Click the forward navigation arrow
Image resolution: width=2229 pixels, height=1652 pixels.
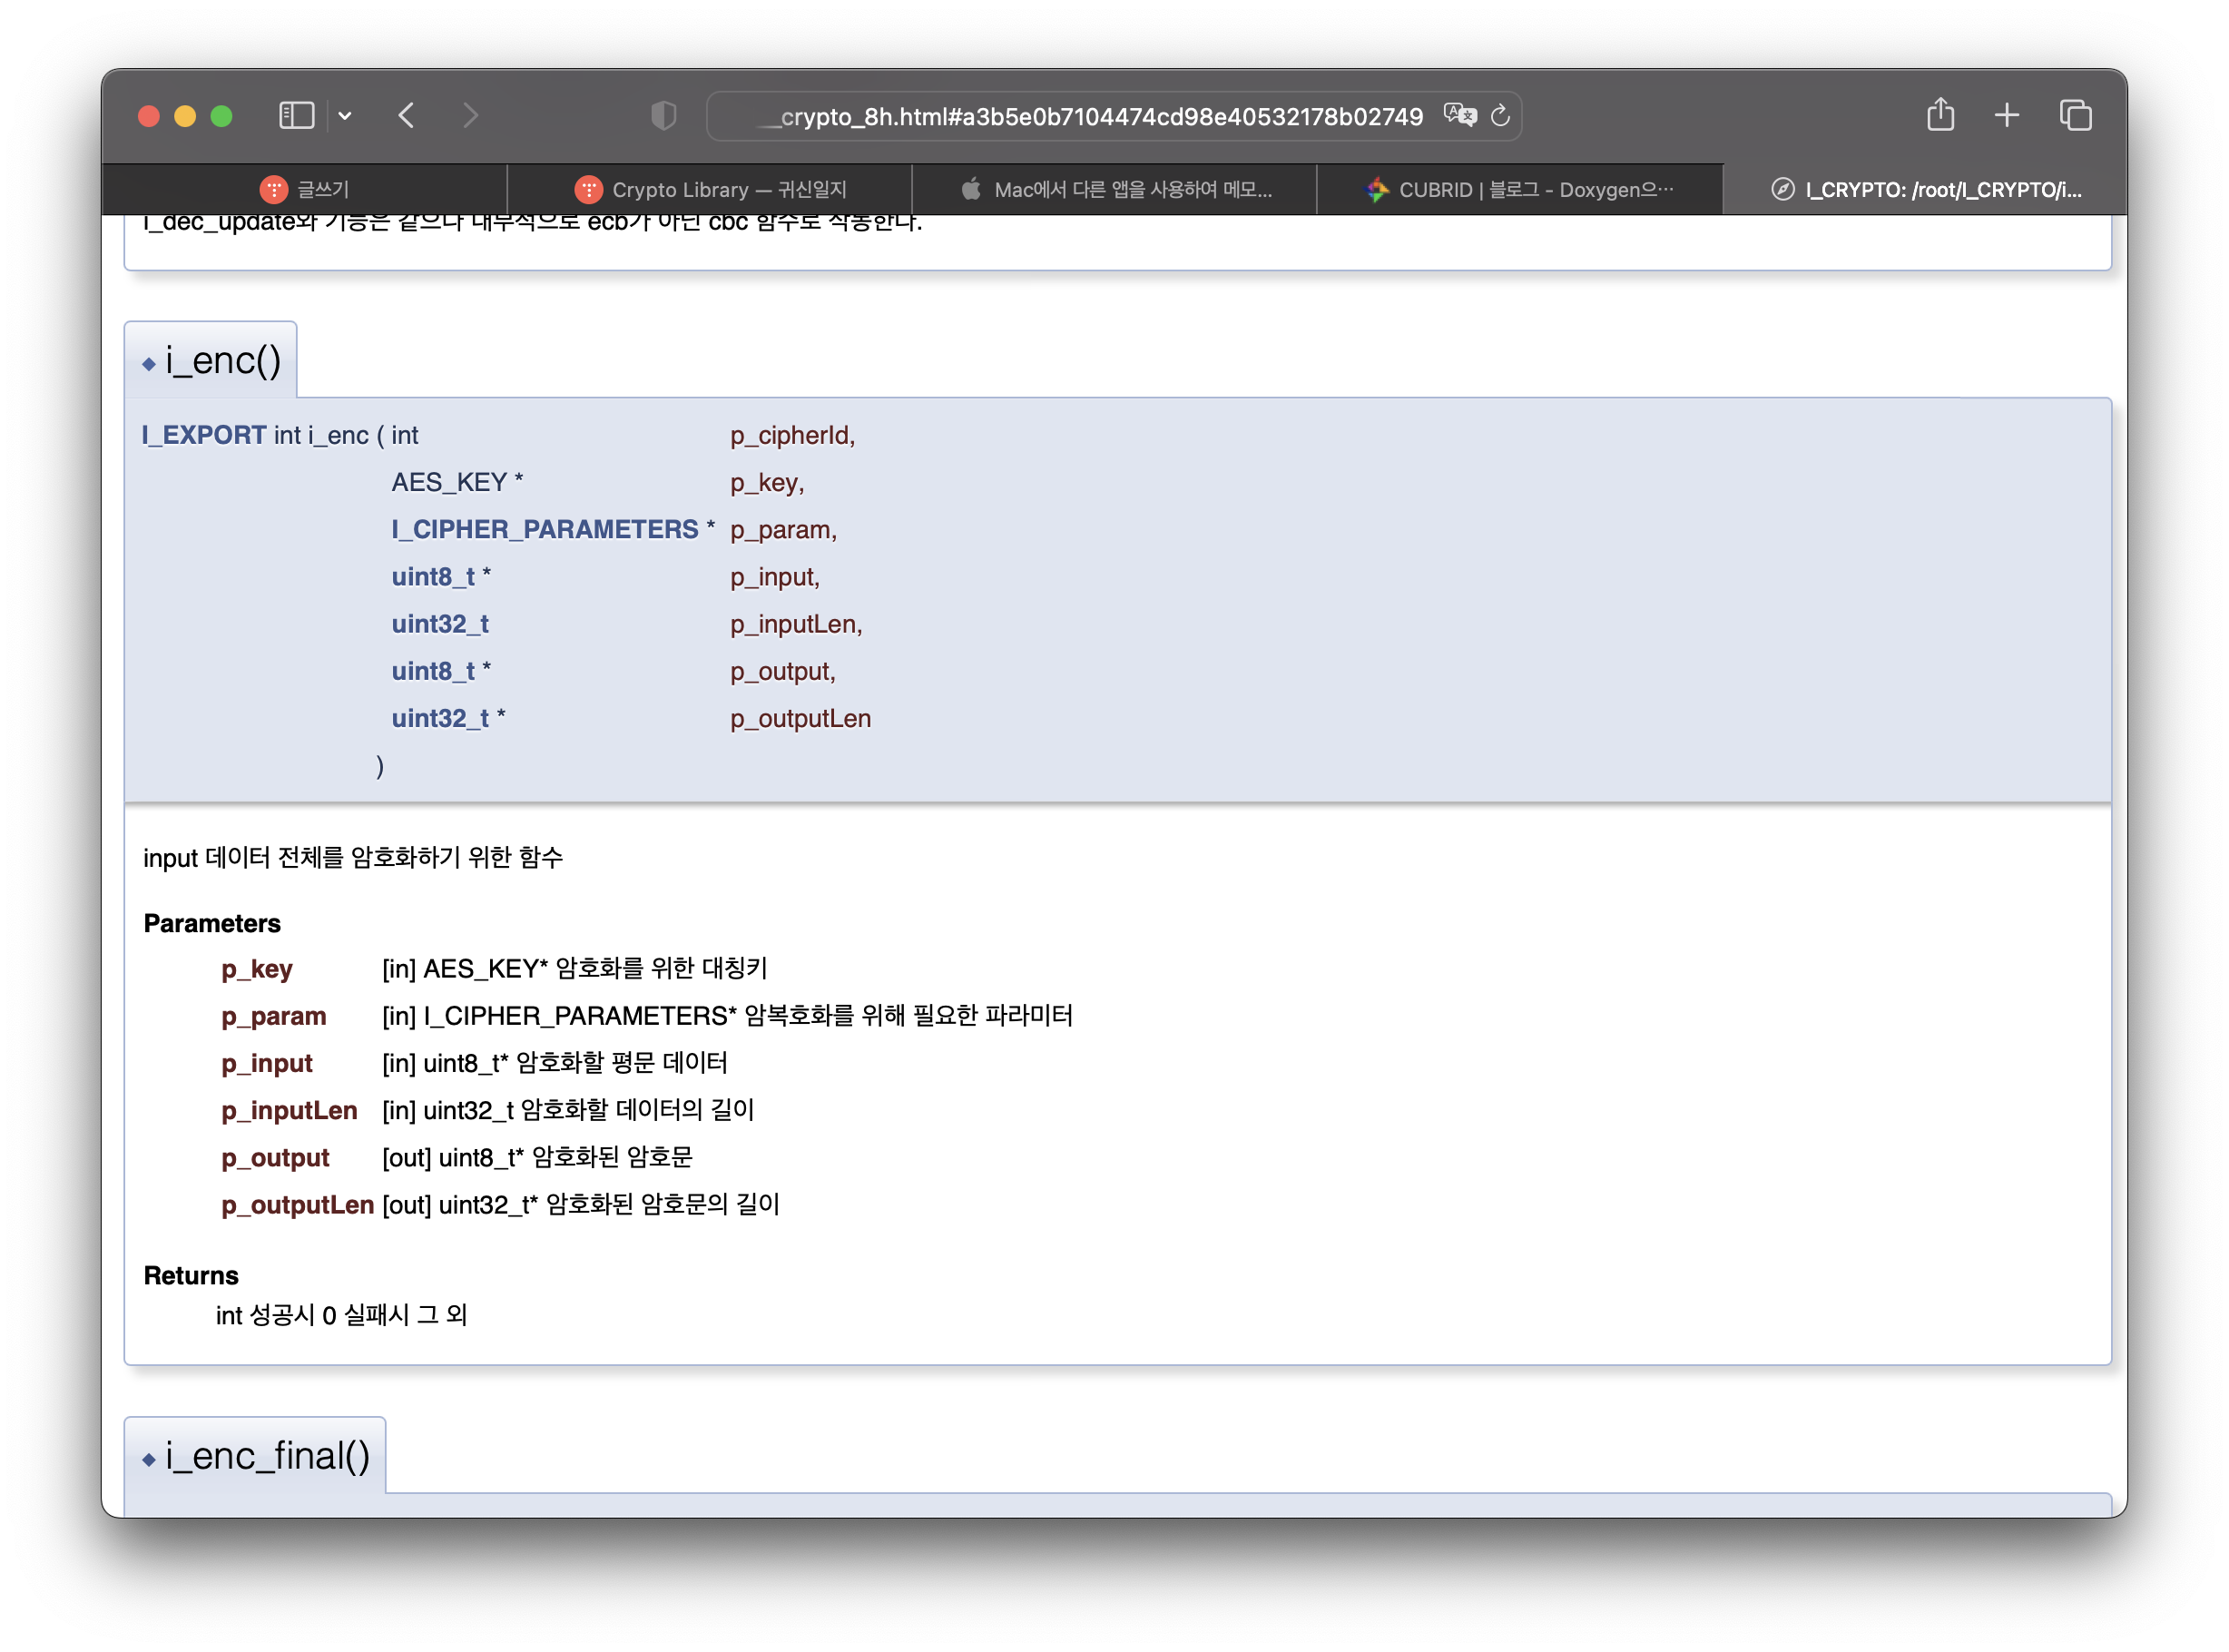click(470, 116)
